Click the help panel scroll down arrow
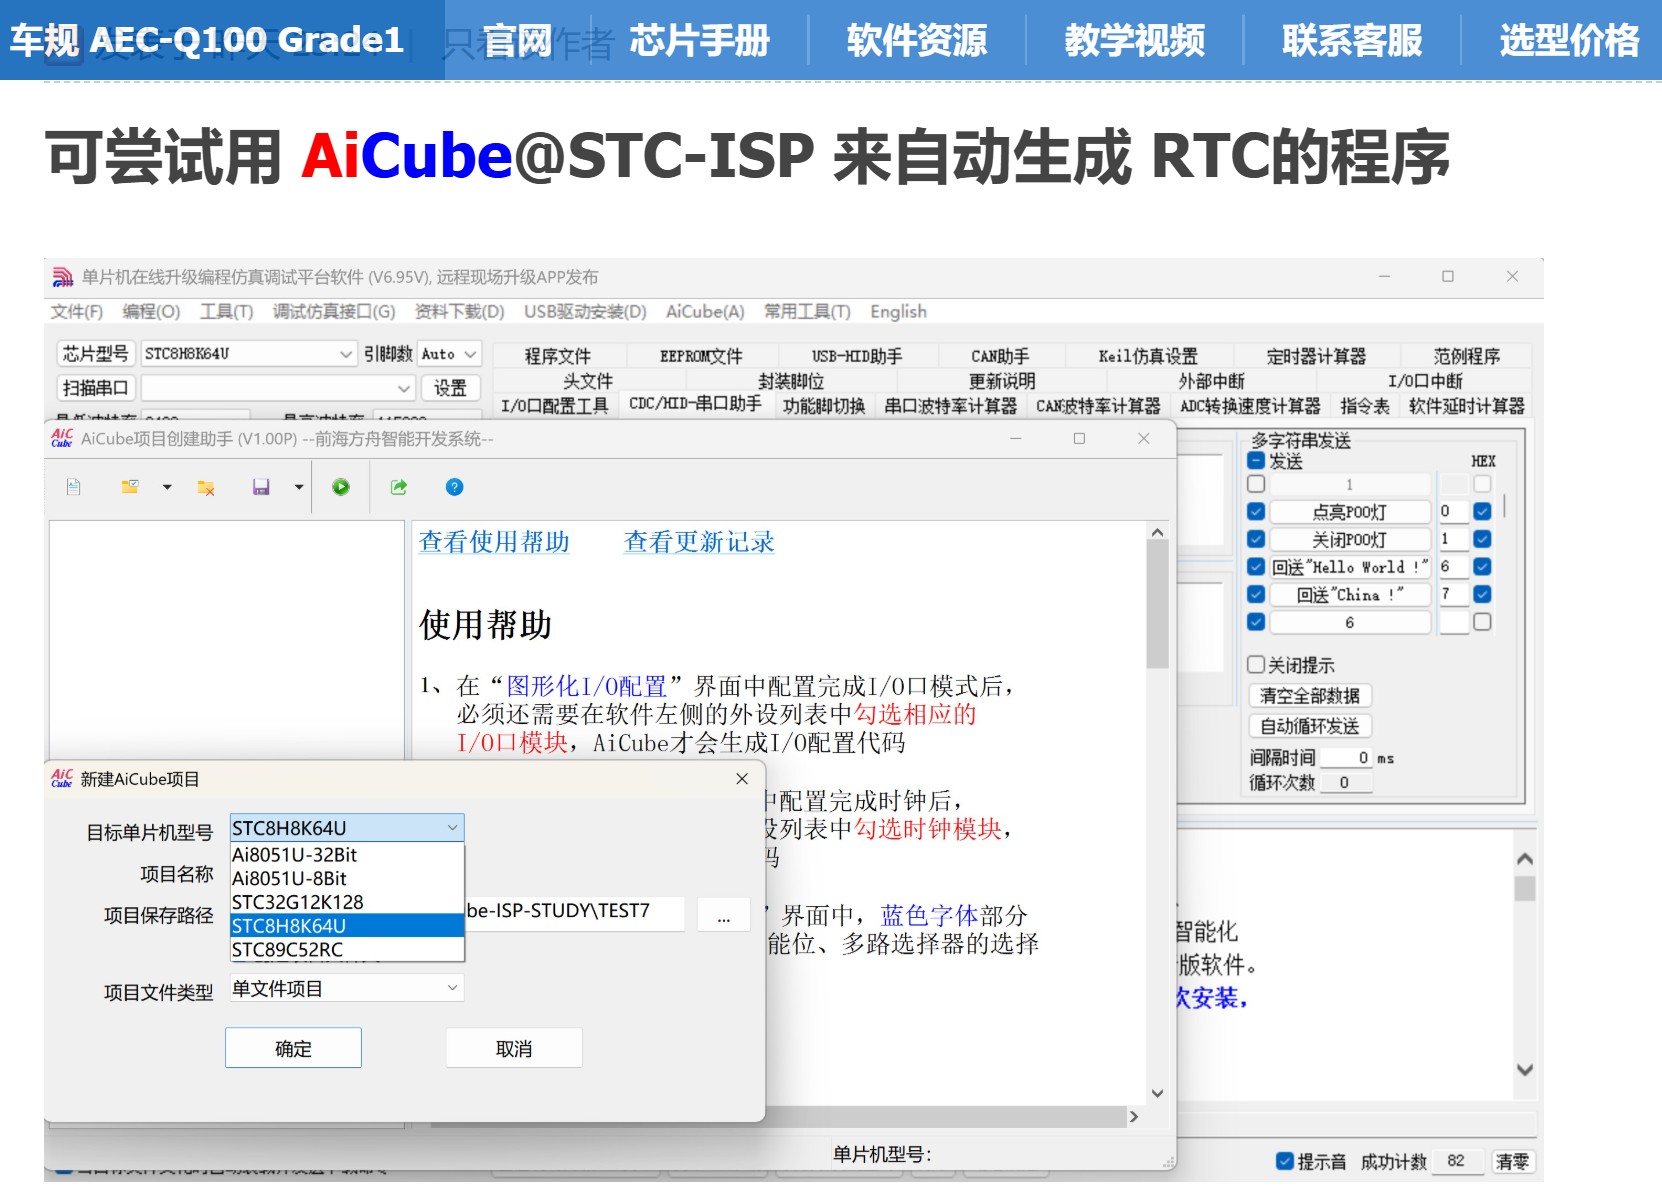Viewport: 1662px width, 1202px height. point(1158,1093)
